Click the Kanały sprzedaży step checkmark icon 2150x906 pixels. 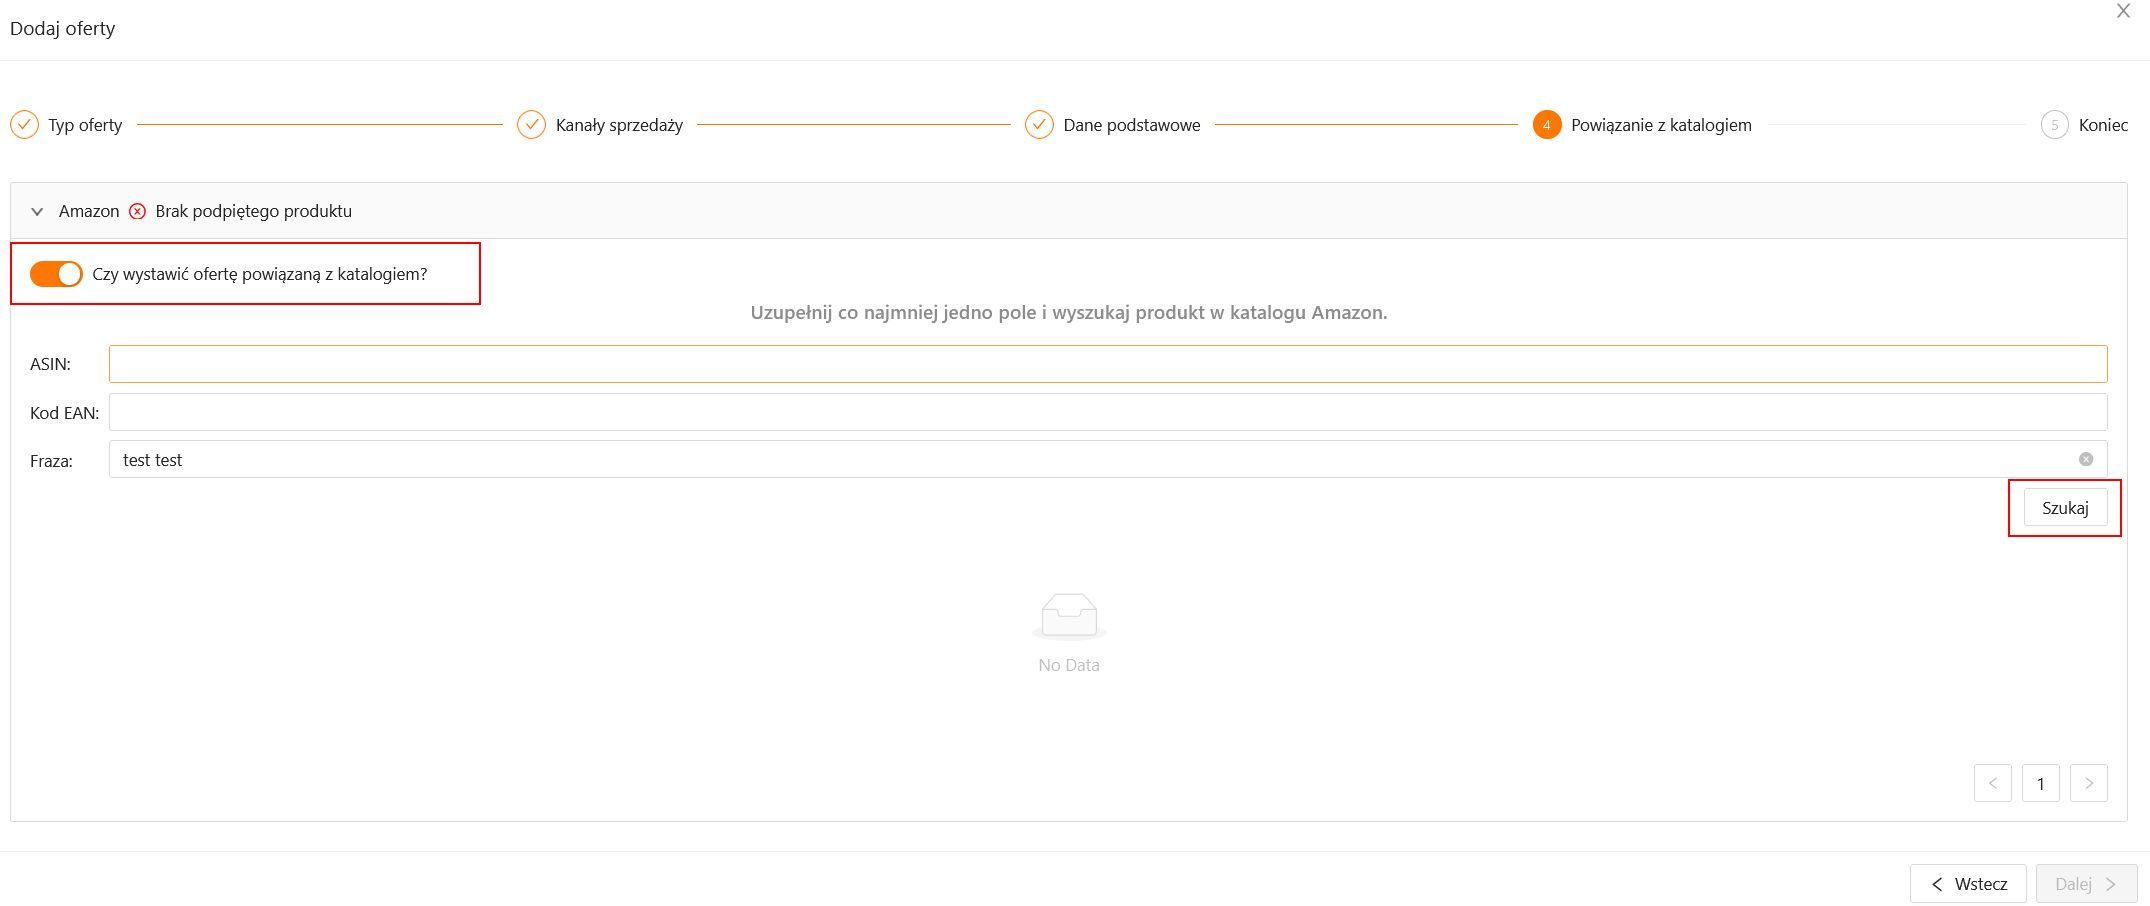point(531,125)
